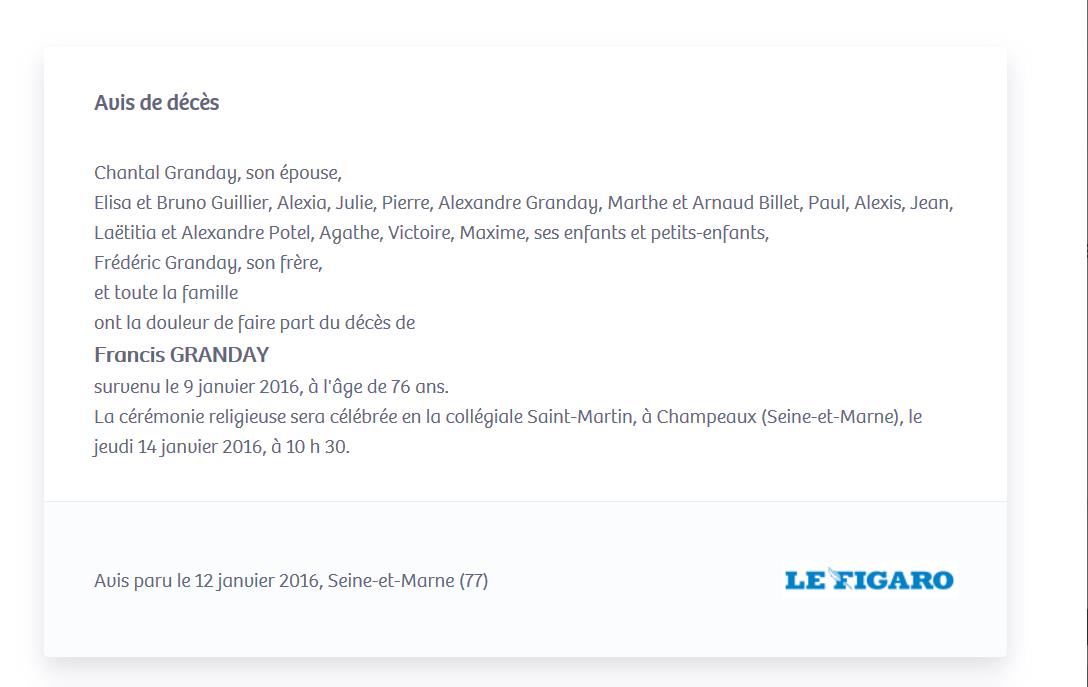Click the Seine-et-Marne (77) location text
The image size is (1088, 687).
(408, 580)
